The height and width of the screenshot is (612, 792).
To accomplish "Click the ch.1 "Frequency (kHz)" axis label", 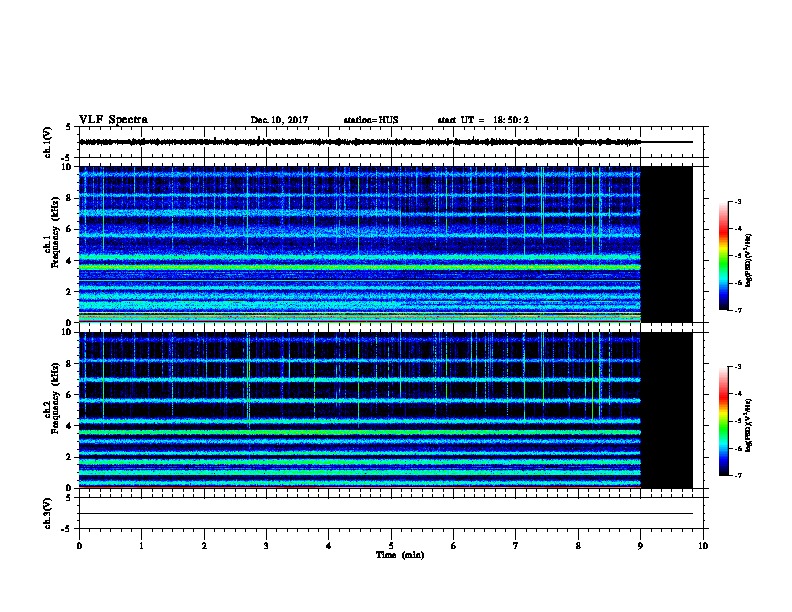I will (55, 233).
